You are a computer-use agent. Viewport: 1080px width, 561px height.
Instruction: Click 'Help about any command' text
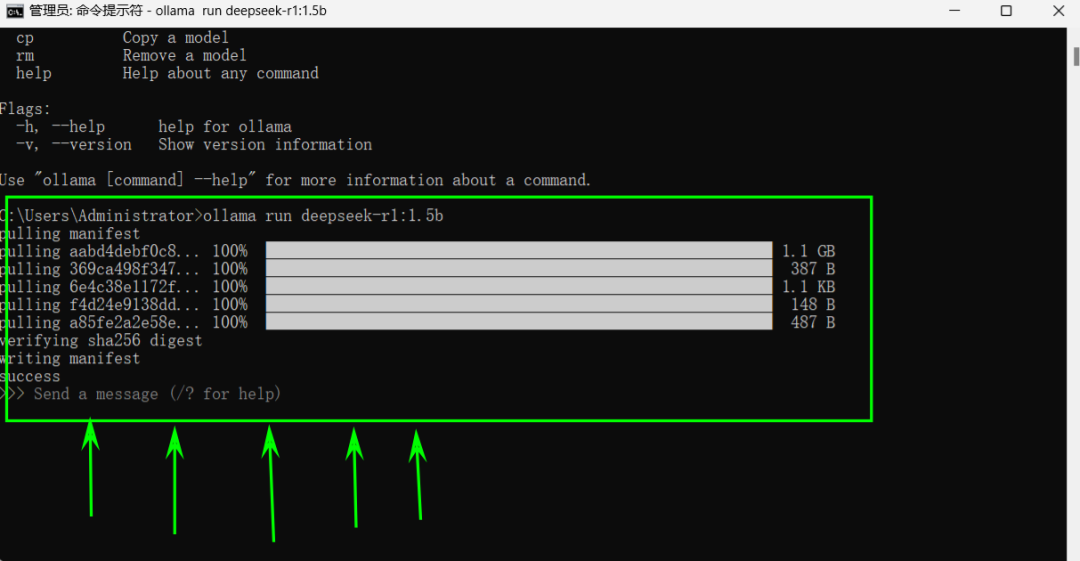[220, 74]
